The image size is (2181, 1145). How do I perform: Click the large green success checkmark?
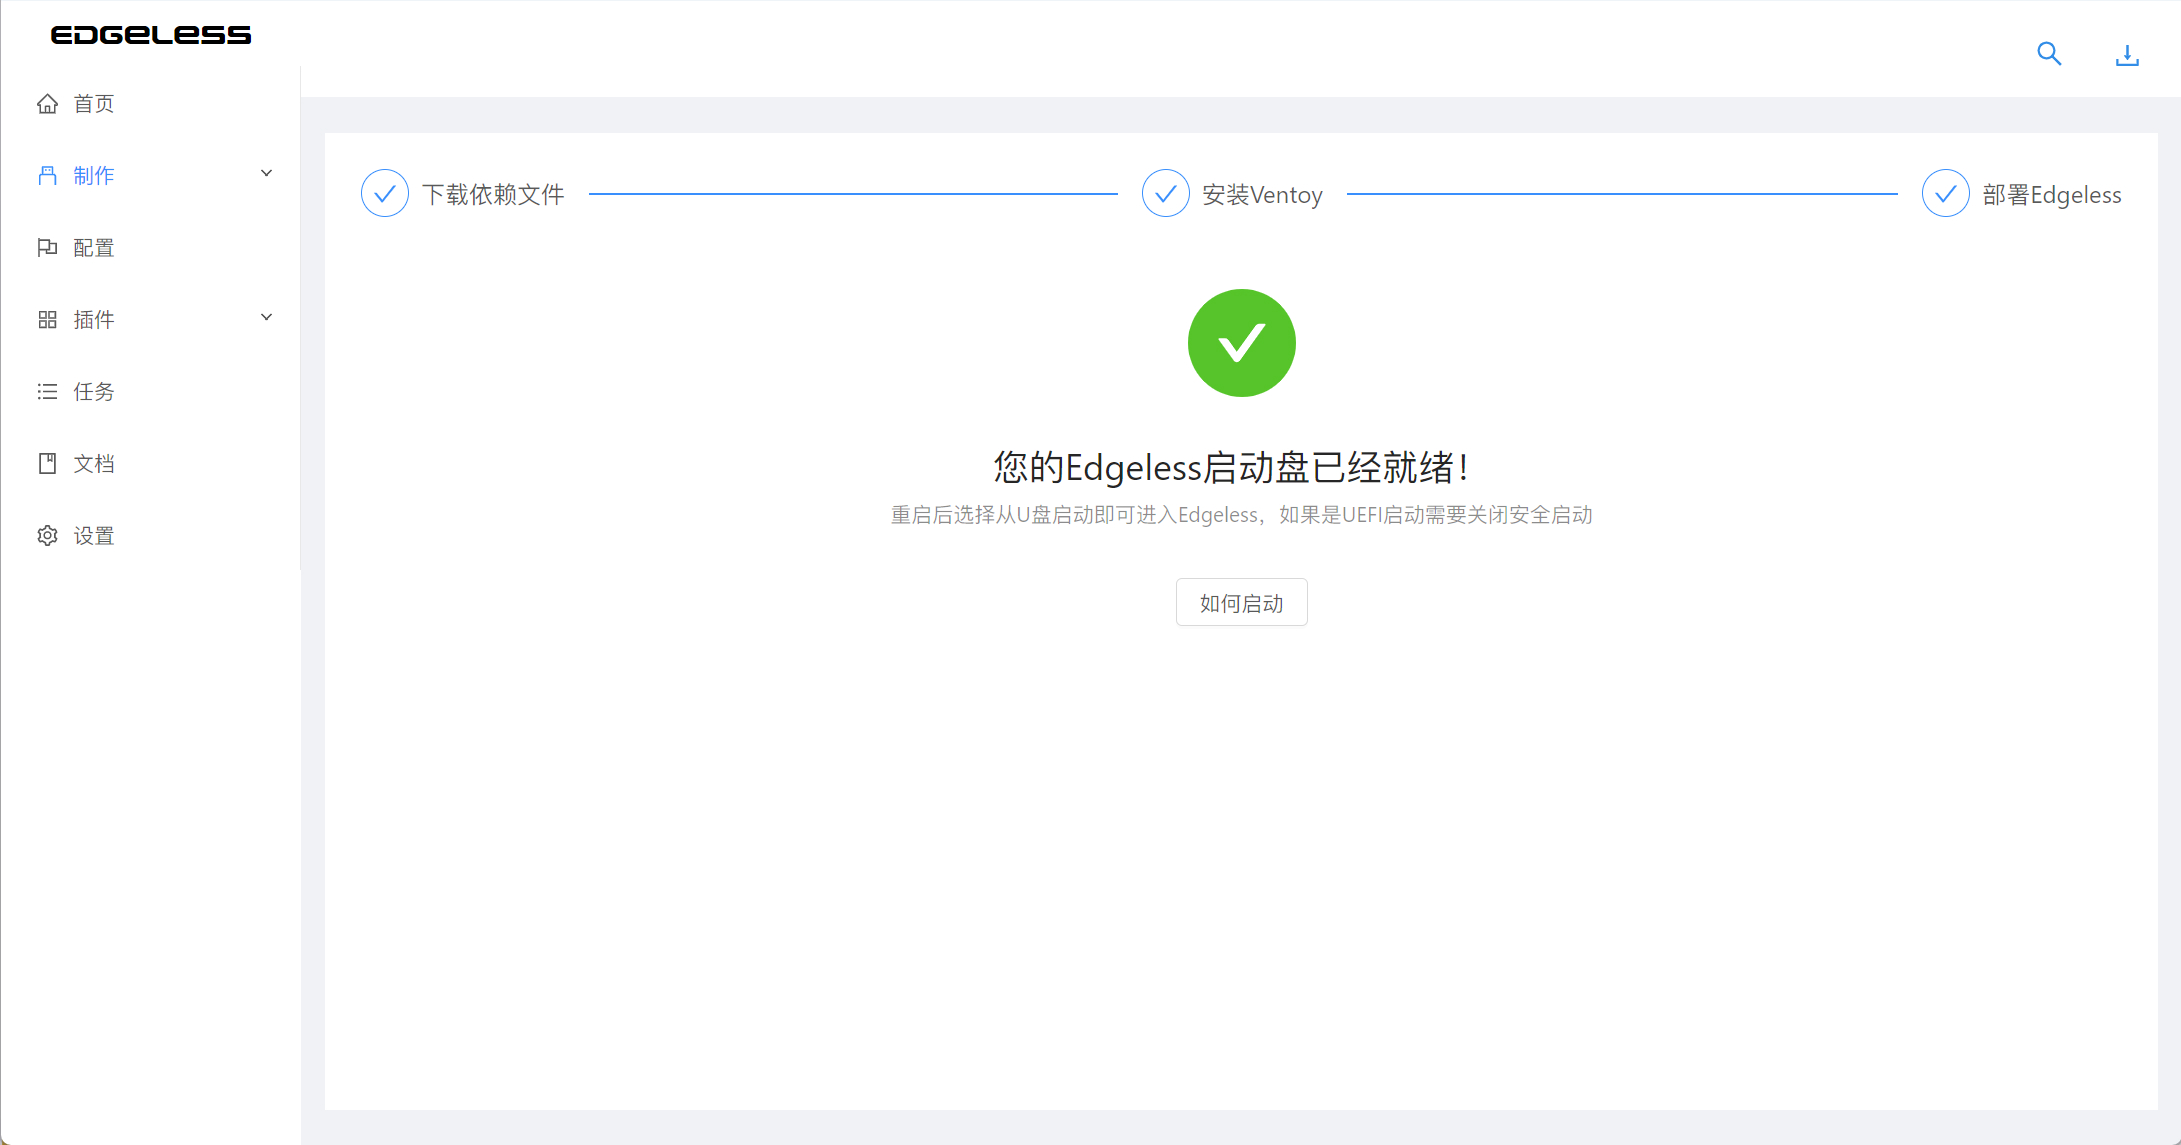(x=1242, y=343)
